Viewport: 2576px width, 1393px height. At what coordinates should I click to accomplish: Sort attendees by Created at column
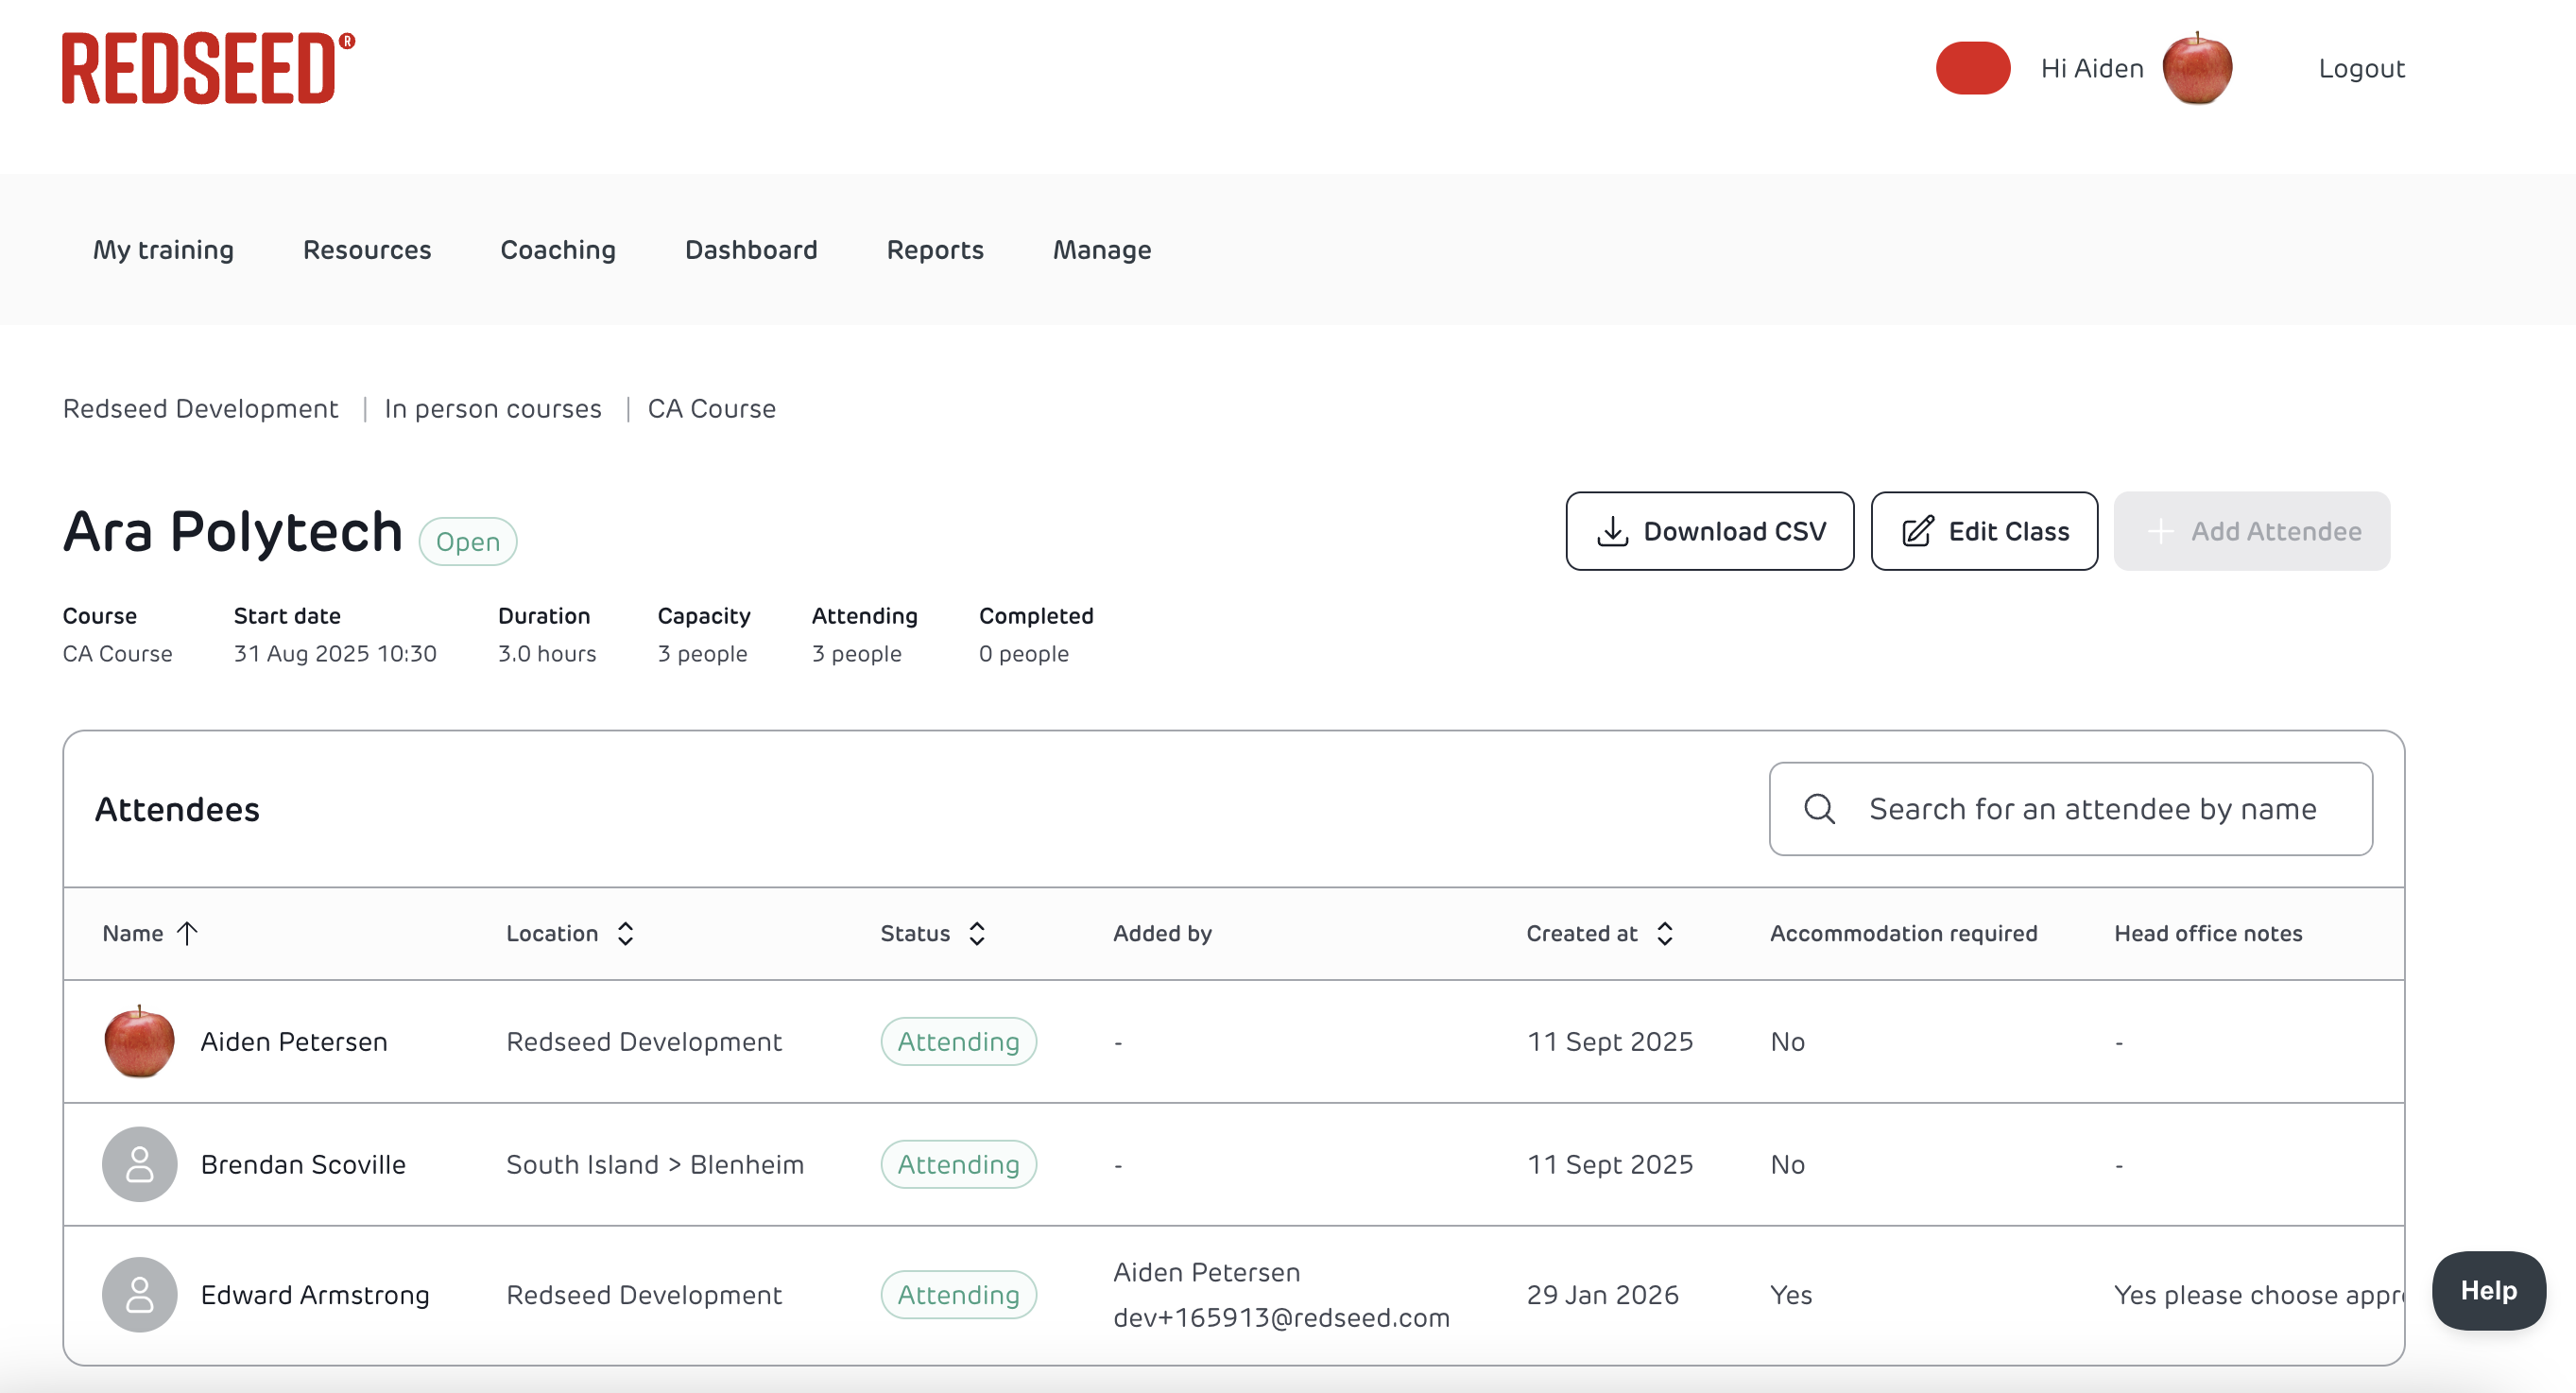(x=1664, y=933)
